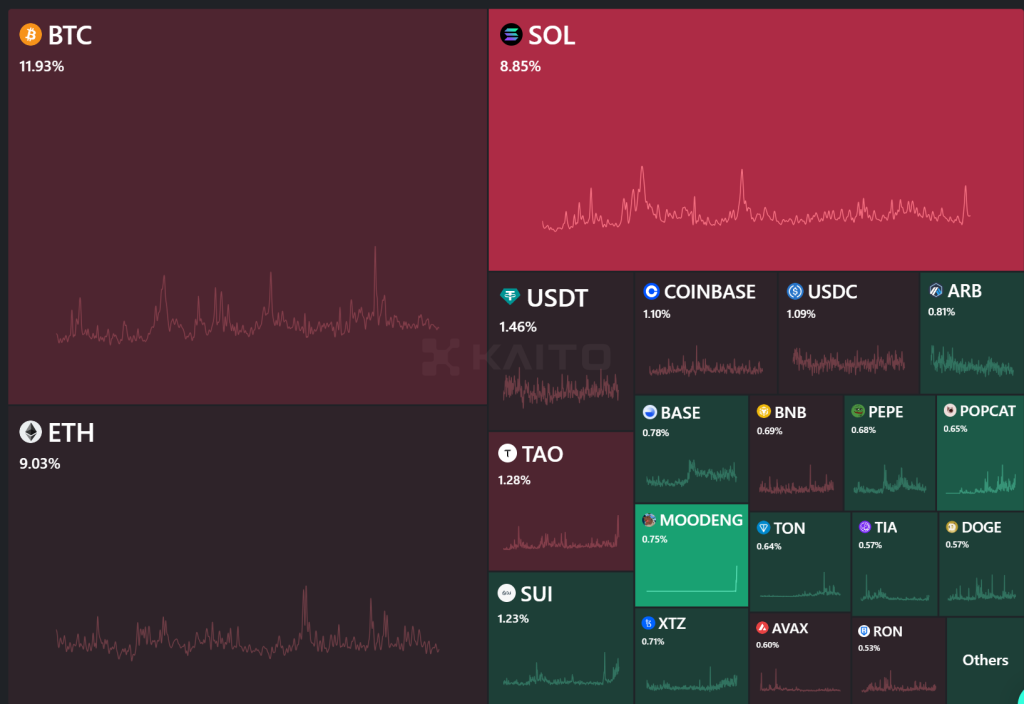
Task: Click the Arbitrum ARB logo icon
Action: click(x=936, y=292)
